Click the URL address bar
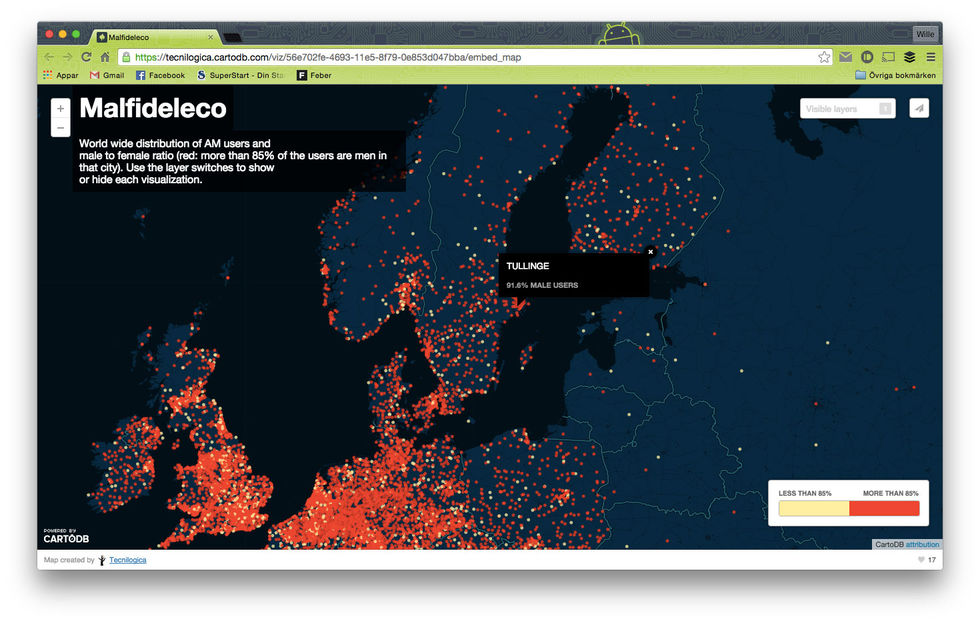This screenshot has height=623, width=980. coord(470,57)
